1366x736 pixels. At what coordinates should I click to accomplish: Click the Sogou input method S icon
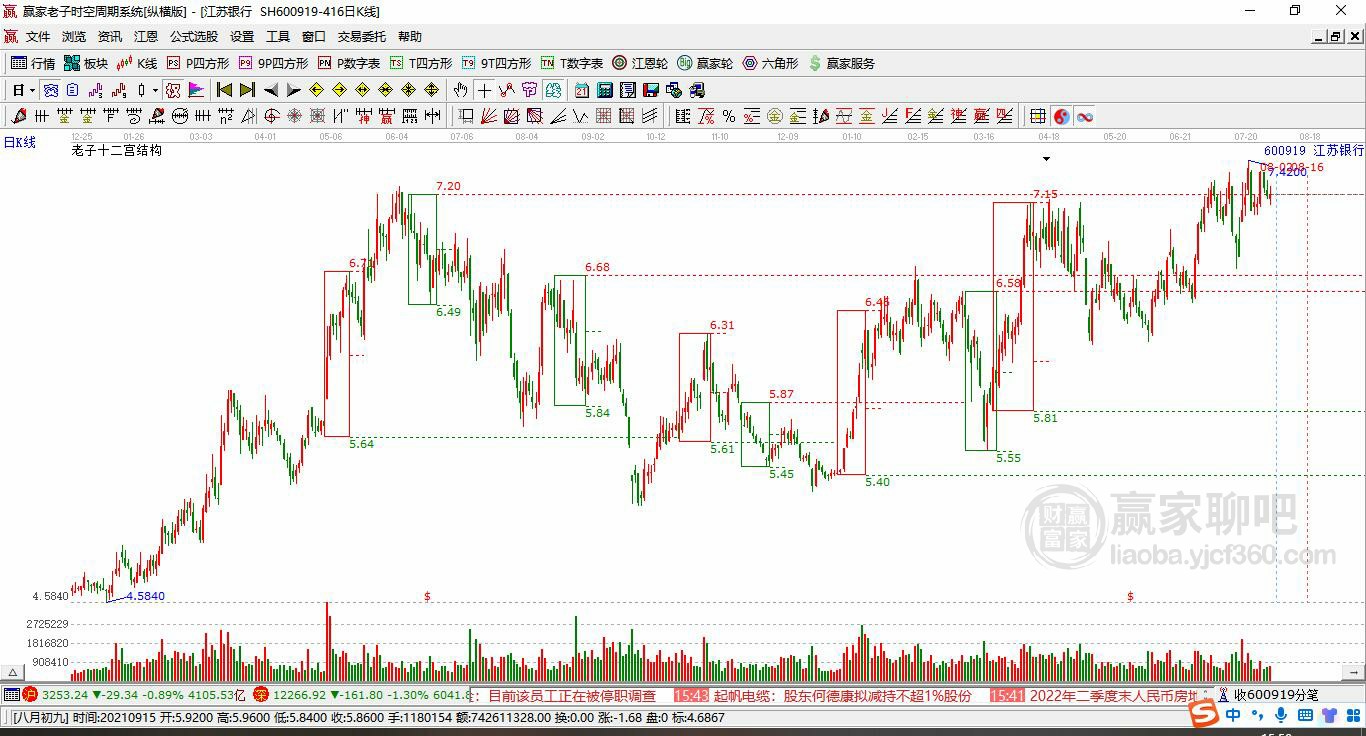[1205, 715]
